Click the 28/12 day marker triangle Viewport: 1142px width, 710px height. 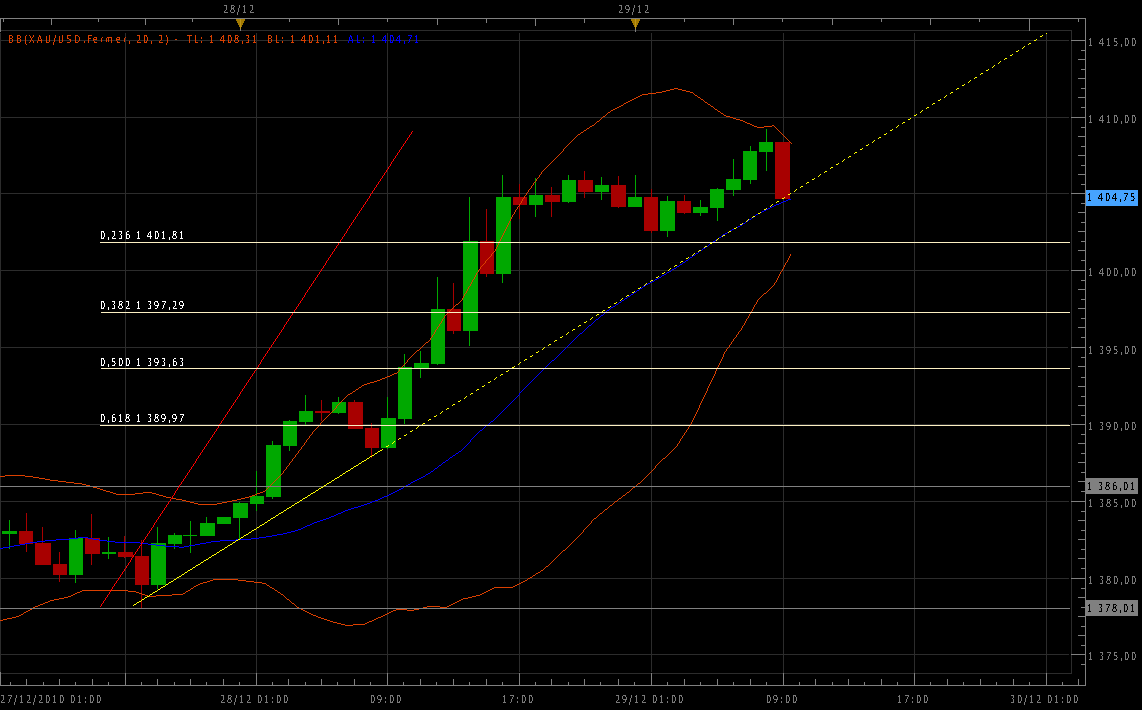[x=240, y=24]
